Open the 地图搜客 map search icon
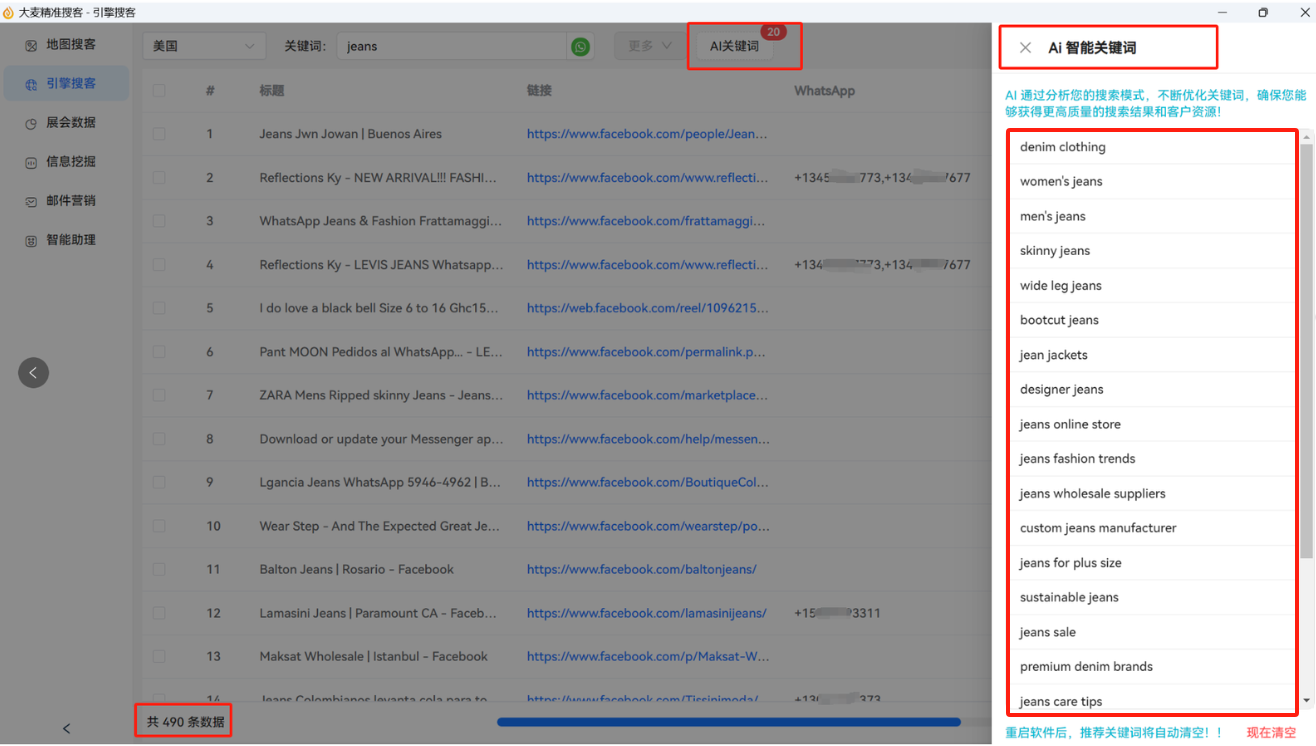Screen dimensions: 1316x746 31,45
